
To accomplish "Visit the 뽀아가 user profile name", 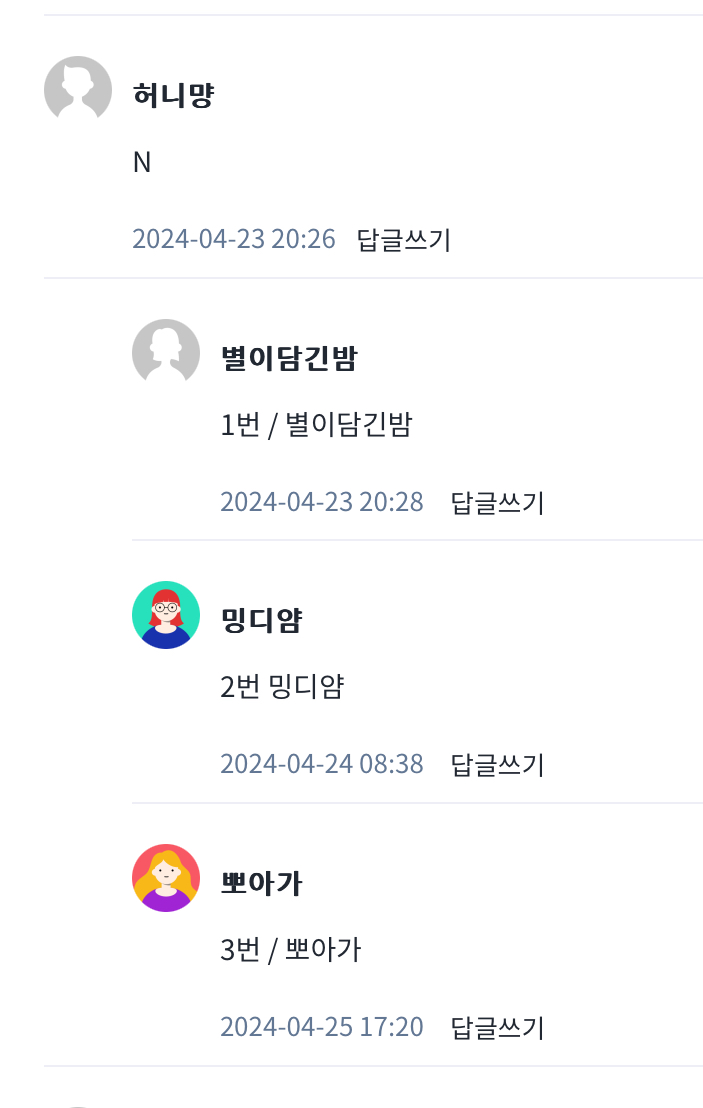I will click(x=261, y=883).
